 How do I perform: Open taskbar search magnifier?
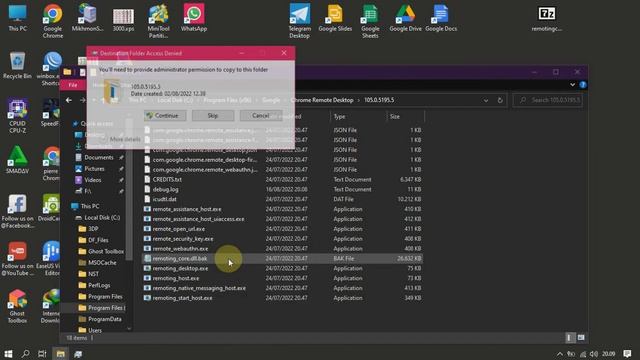[25, 353]
